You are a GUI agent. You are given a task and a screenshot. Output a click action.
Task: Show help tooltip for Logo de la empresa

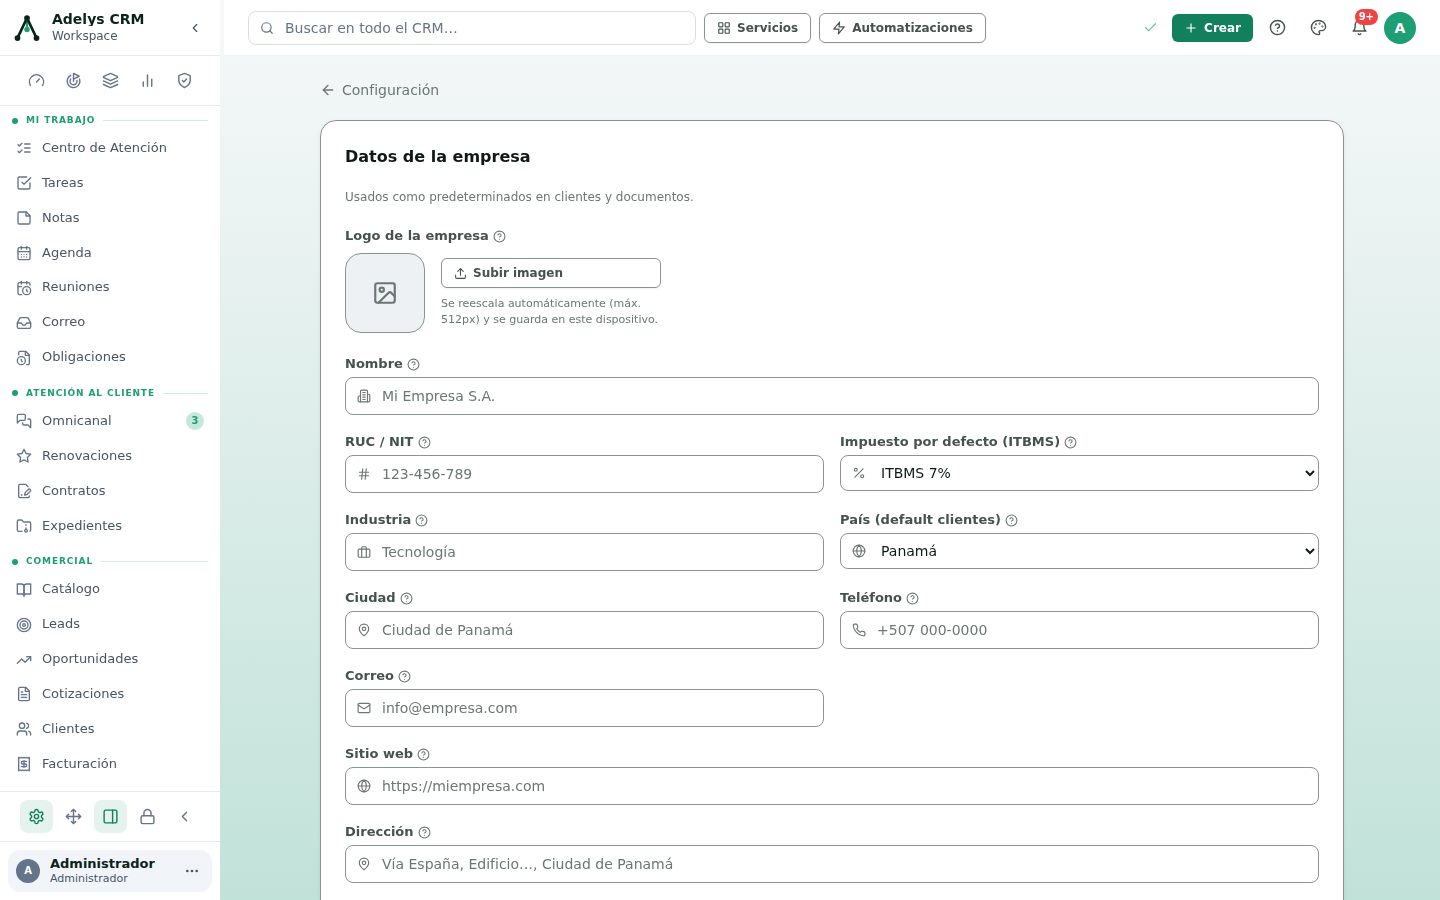click(500, 237)
